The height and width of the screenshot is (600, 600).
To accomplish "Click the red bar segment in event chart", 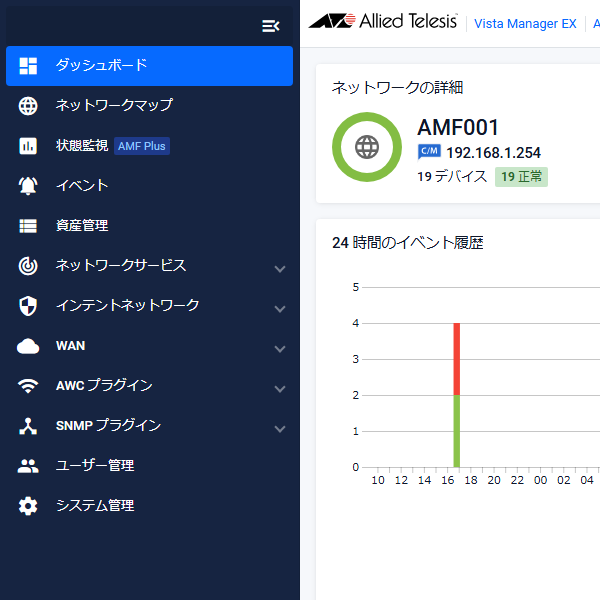I will 457,359.
